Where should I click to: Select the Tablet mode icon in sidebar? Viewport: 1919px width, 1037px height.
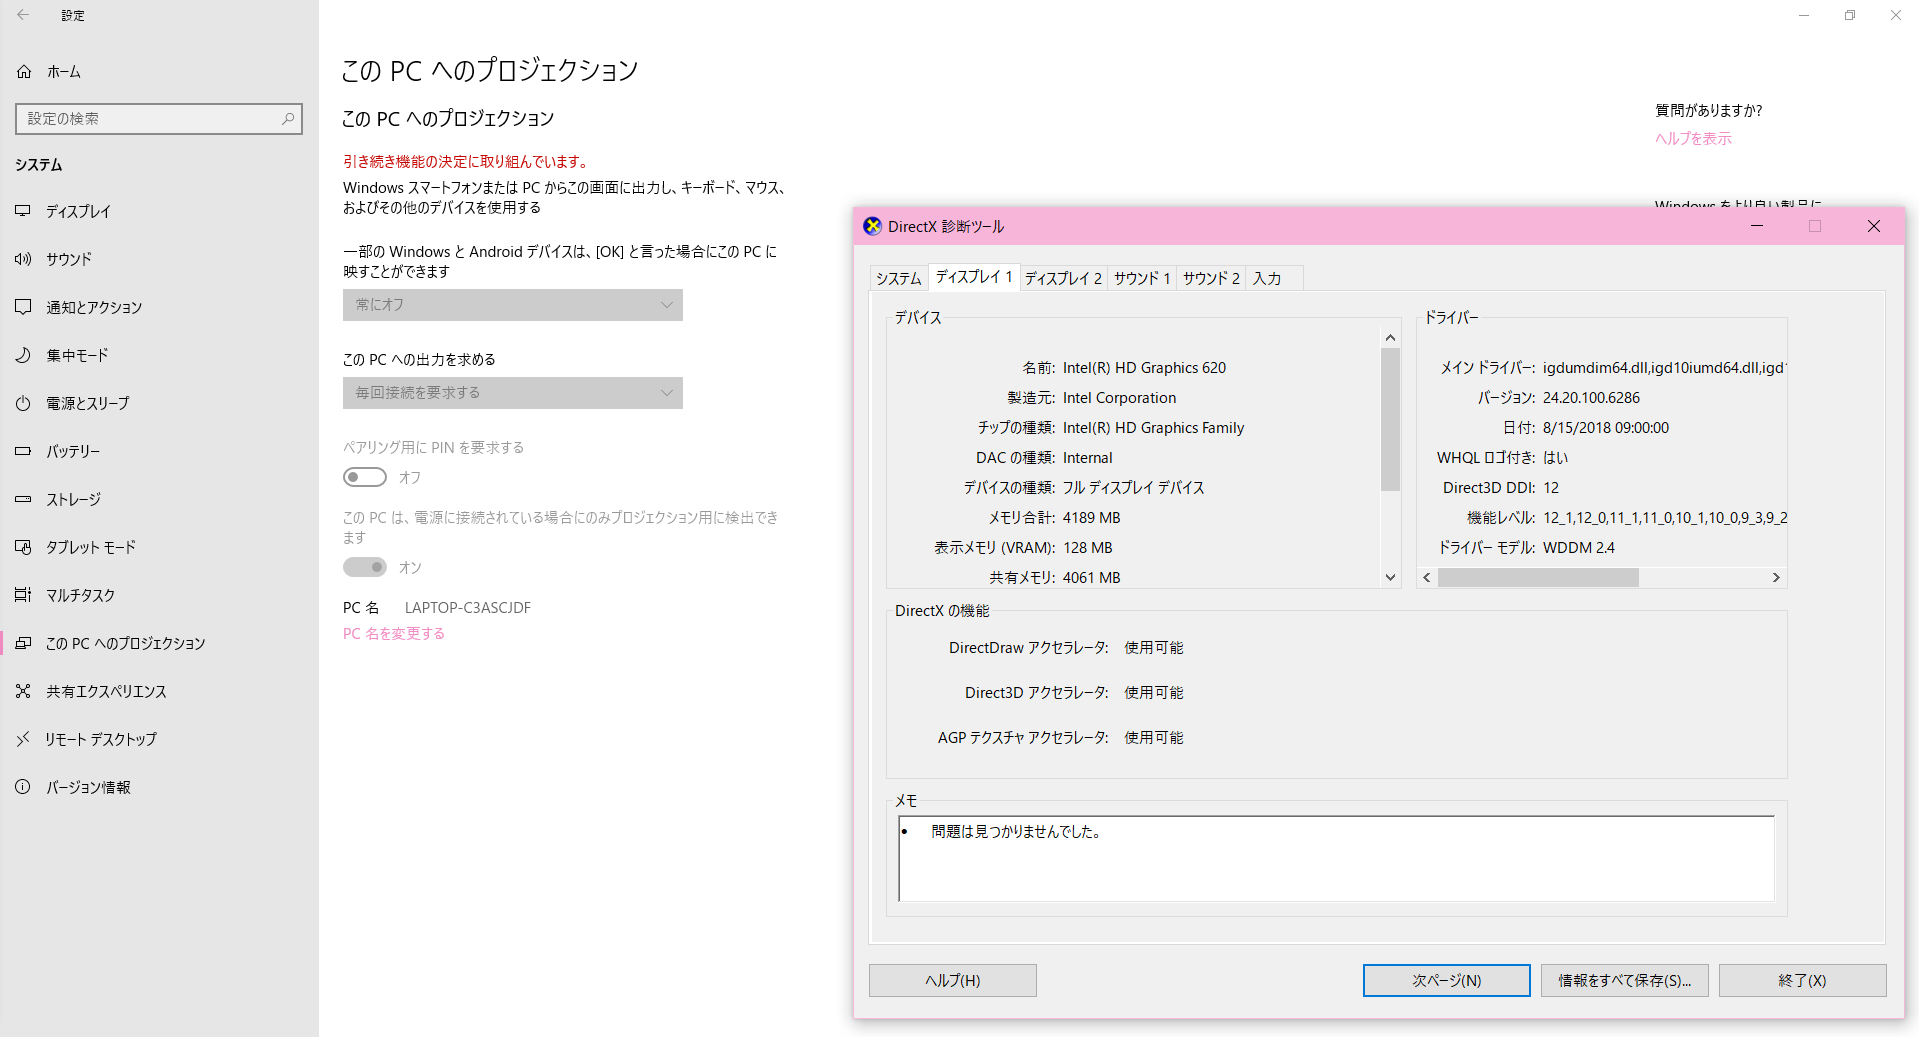(x=23, y=547)
